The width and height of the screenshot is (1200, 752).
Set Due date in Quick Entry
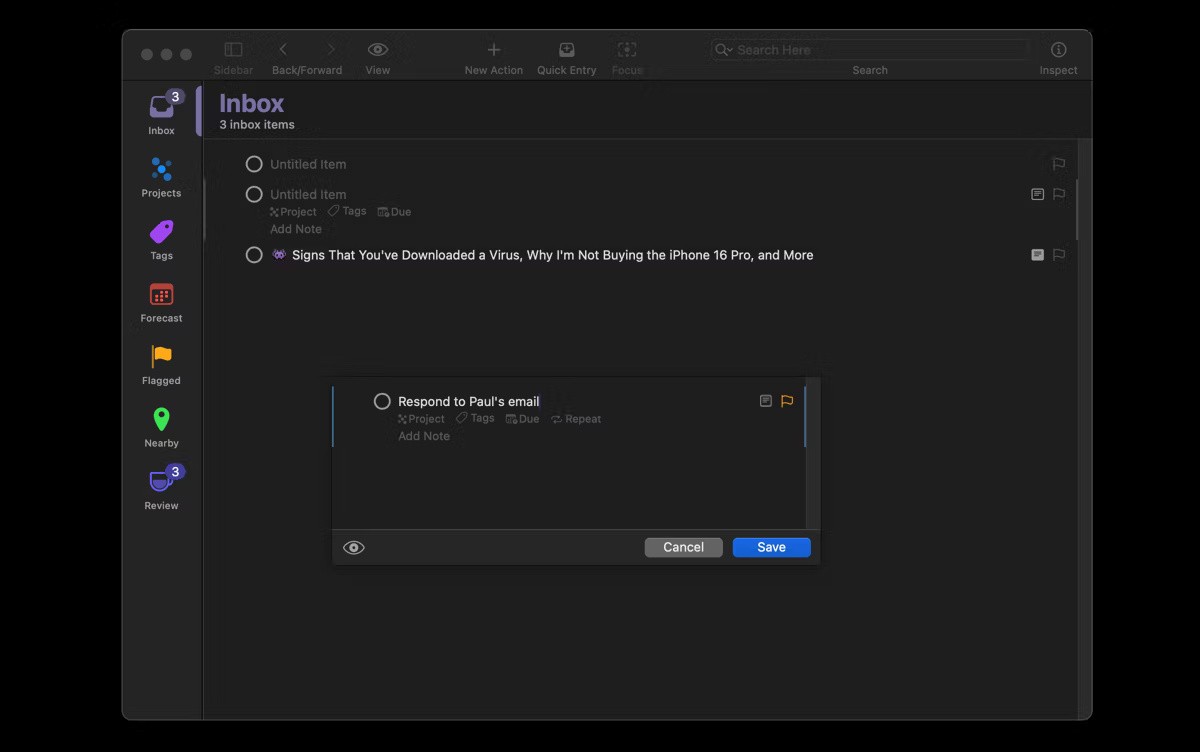coord(522,419)
